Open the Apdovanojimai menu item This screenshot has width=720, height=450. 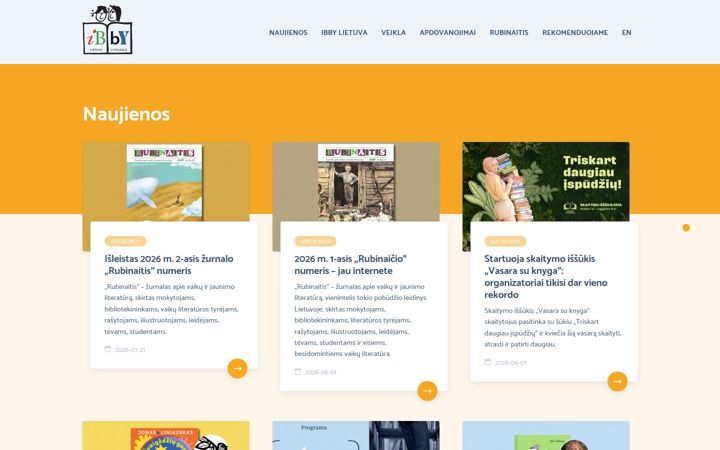click(x=448, y=33)
